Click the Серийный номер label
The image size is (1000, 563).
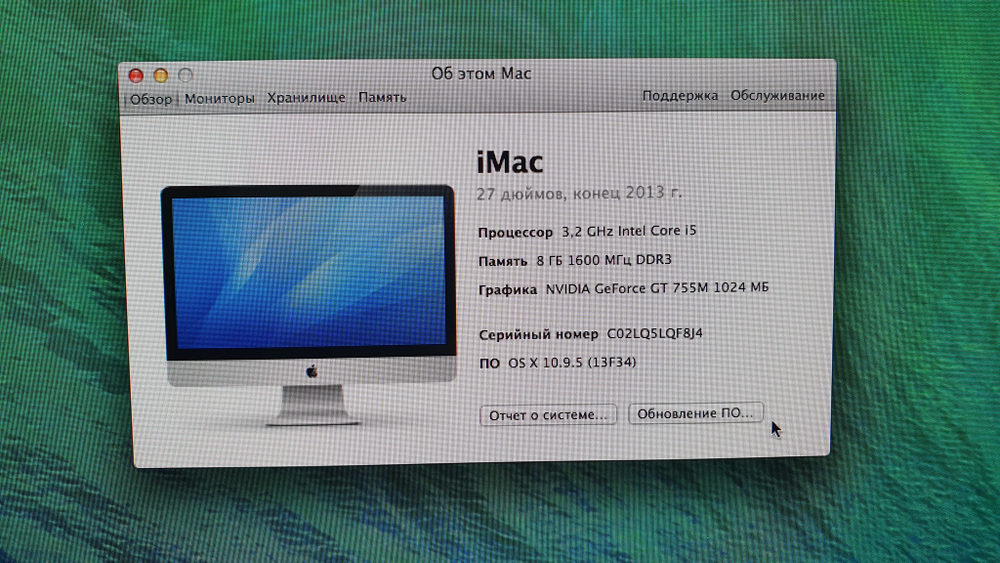tap(538, 335)
